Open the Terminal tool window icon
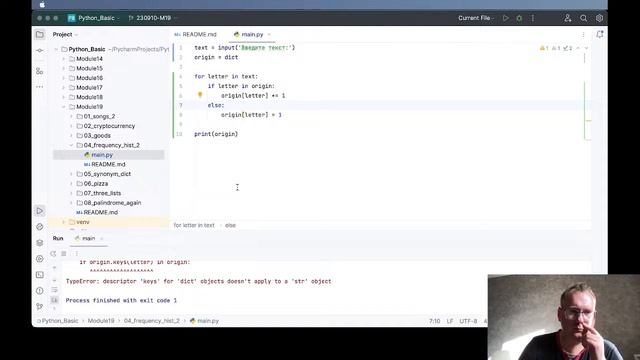The height and width of the screenshot is (360, 640). coord(40,275)
